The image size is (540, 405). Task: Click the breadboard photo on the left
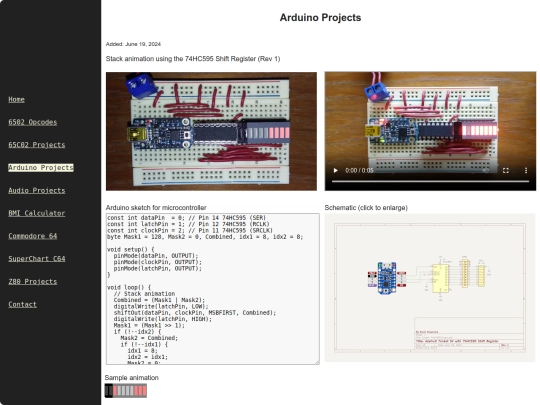211,131
